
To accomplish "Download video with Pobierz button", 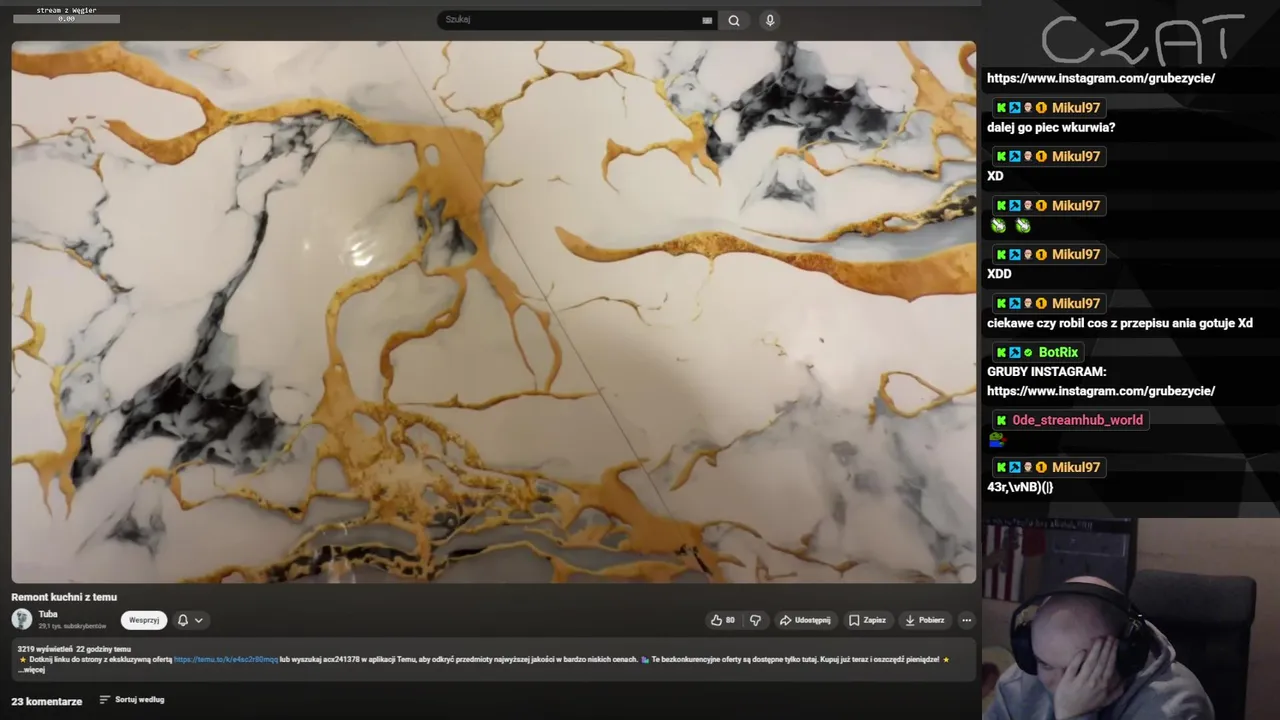I will pyautogui.click(x=925, y=620).
